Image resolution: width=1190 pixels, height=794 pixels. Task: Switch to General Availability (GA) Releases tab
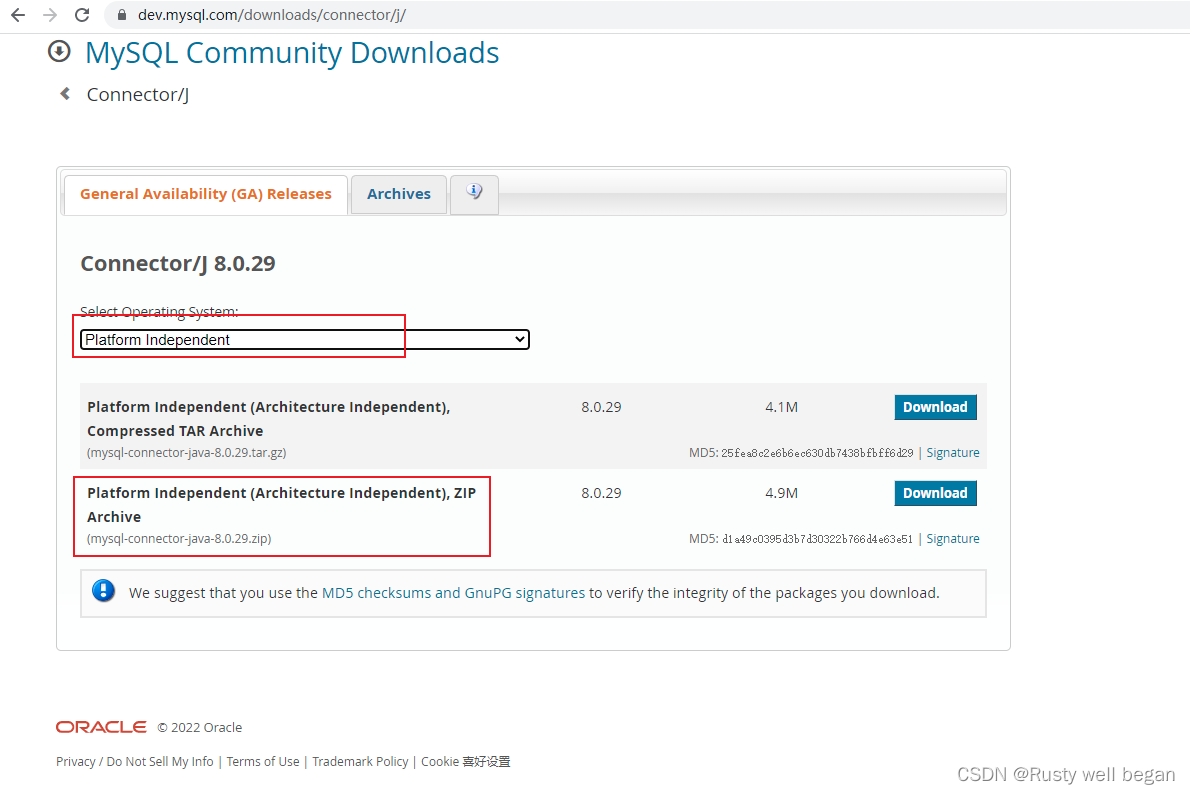tap(206, 194)
